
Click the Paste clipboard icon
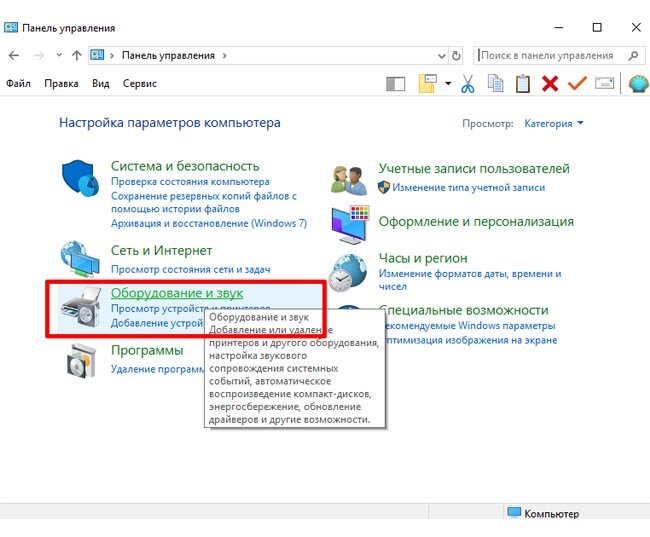point(523,83)
